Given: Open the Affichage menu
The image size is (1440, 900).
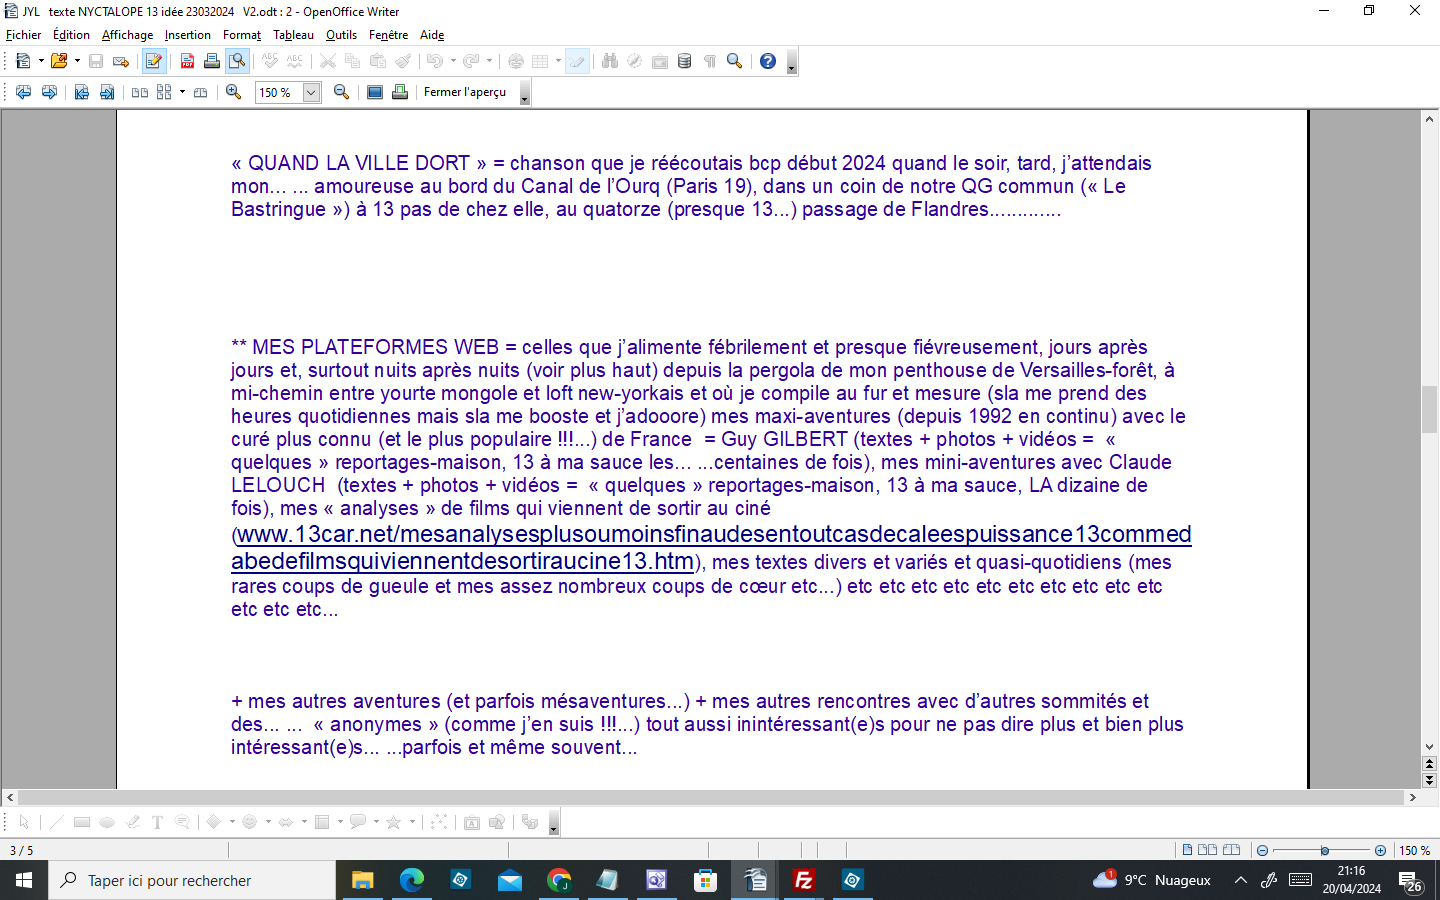Looking at the screenshot, I should [127, 35].
